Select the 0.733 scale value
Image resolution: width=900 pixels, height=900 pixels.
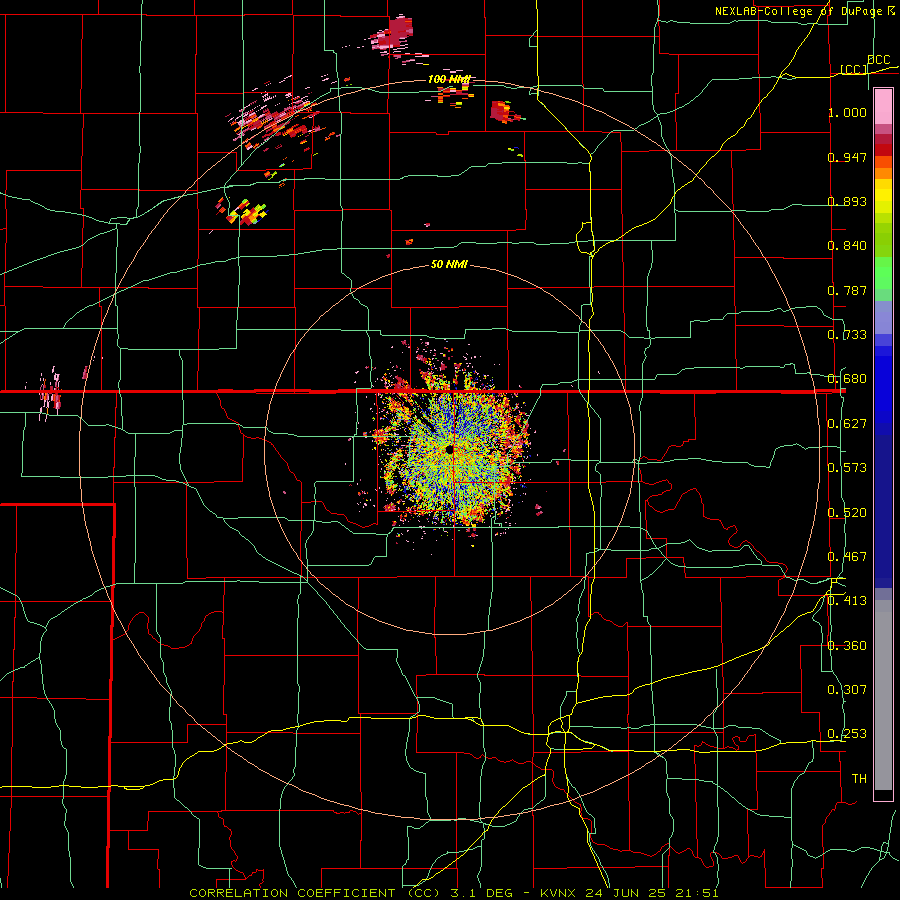click(x=847, y=335)
